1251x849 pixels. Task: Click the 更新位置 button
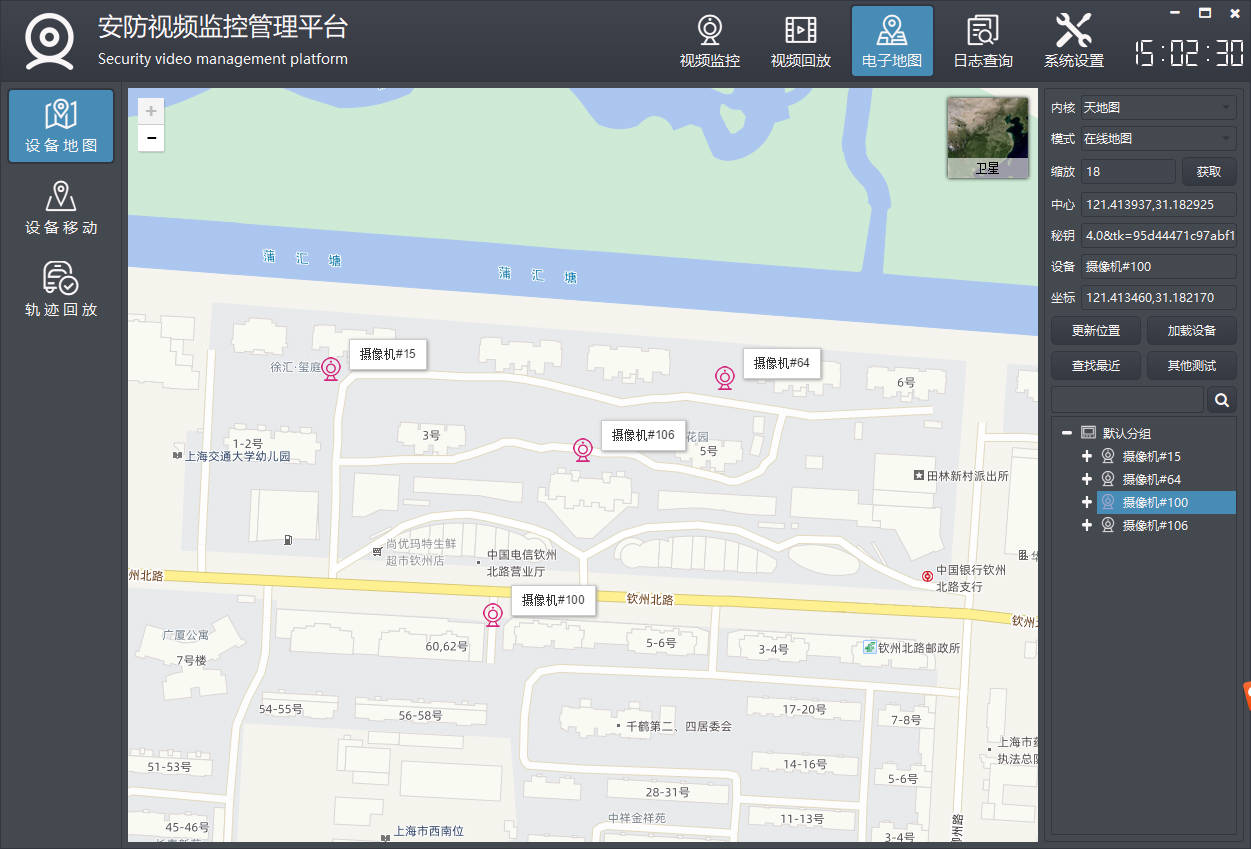coord(1095,331)
